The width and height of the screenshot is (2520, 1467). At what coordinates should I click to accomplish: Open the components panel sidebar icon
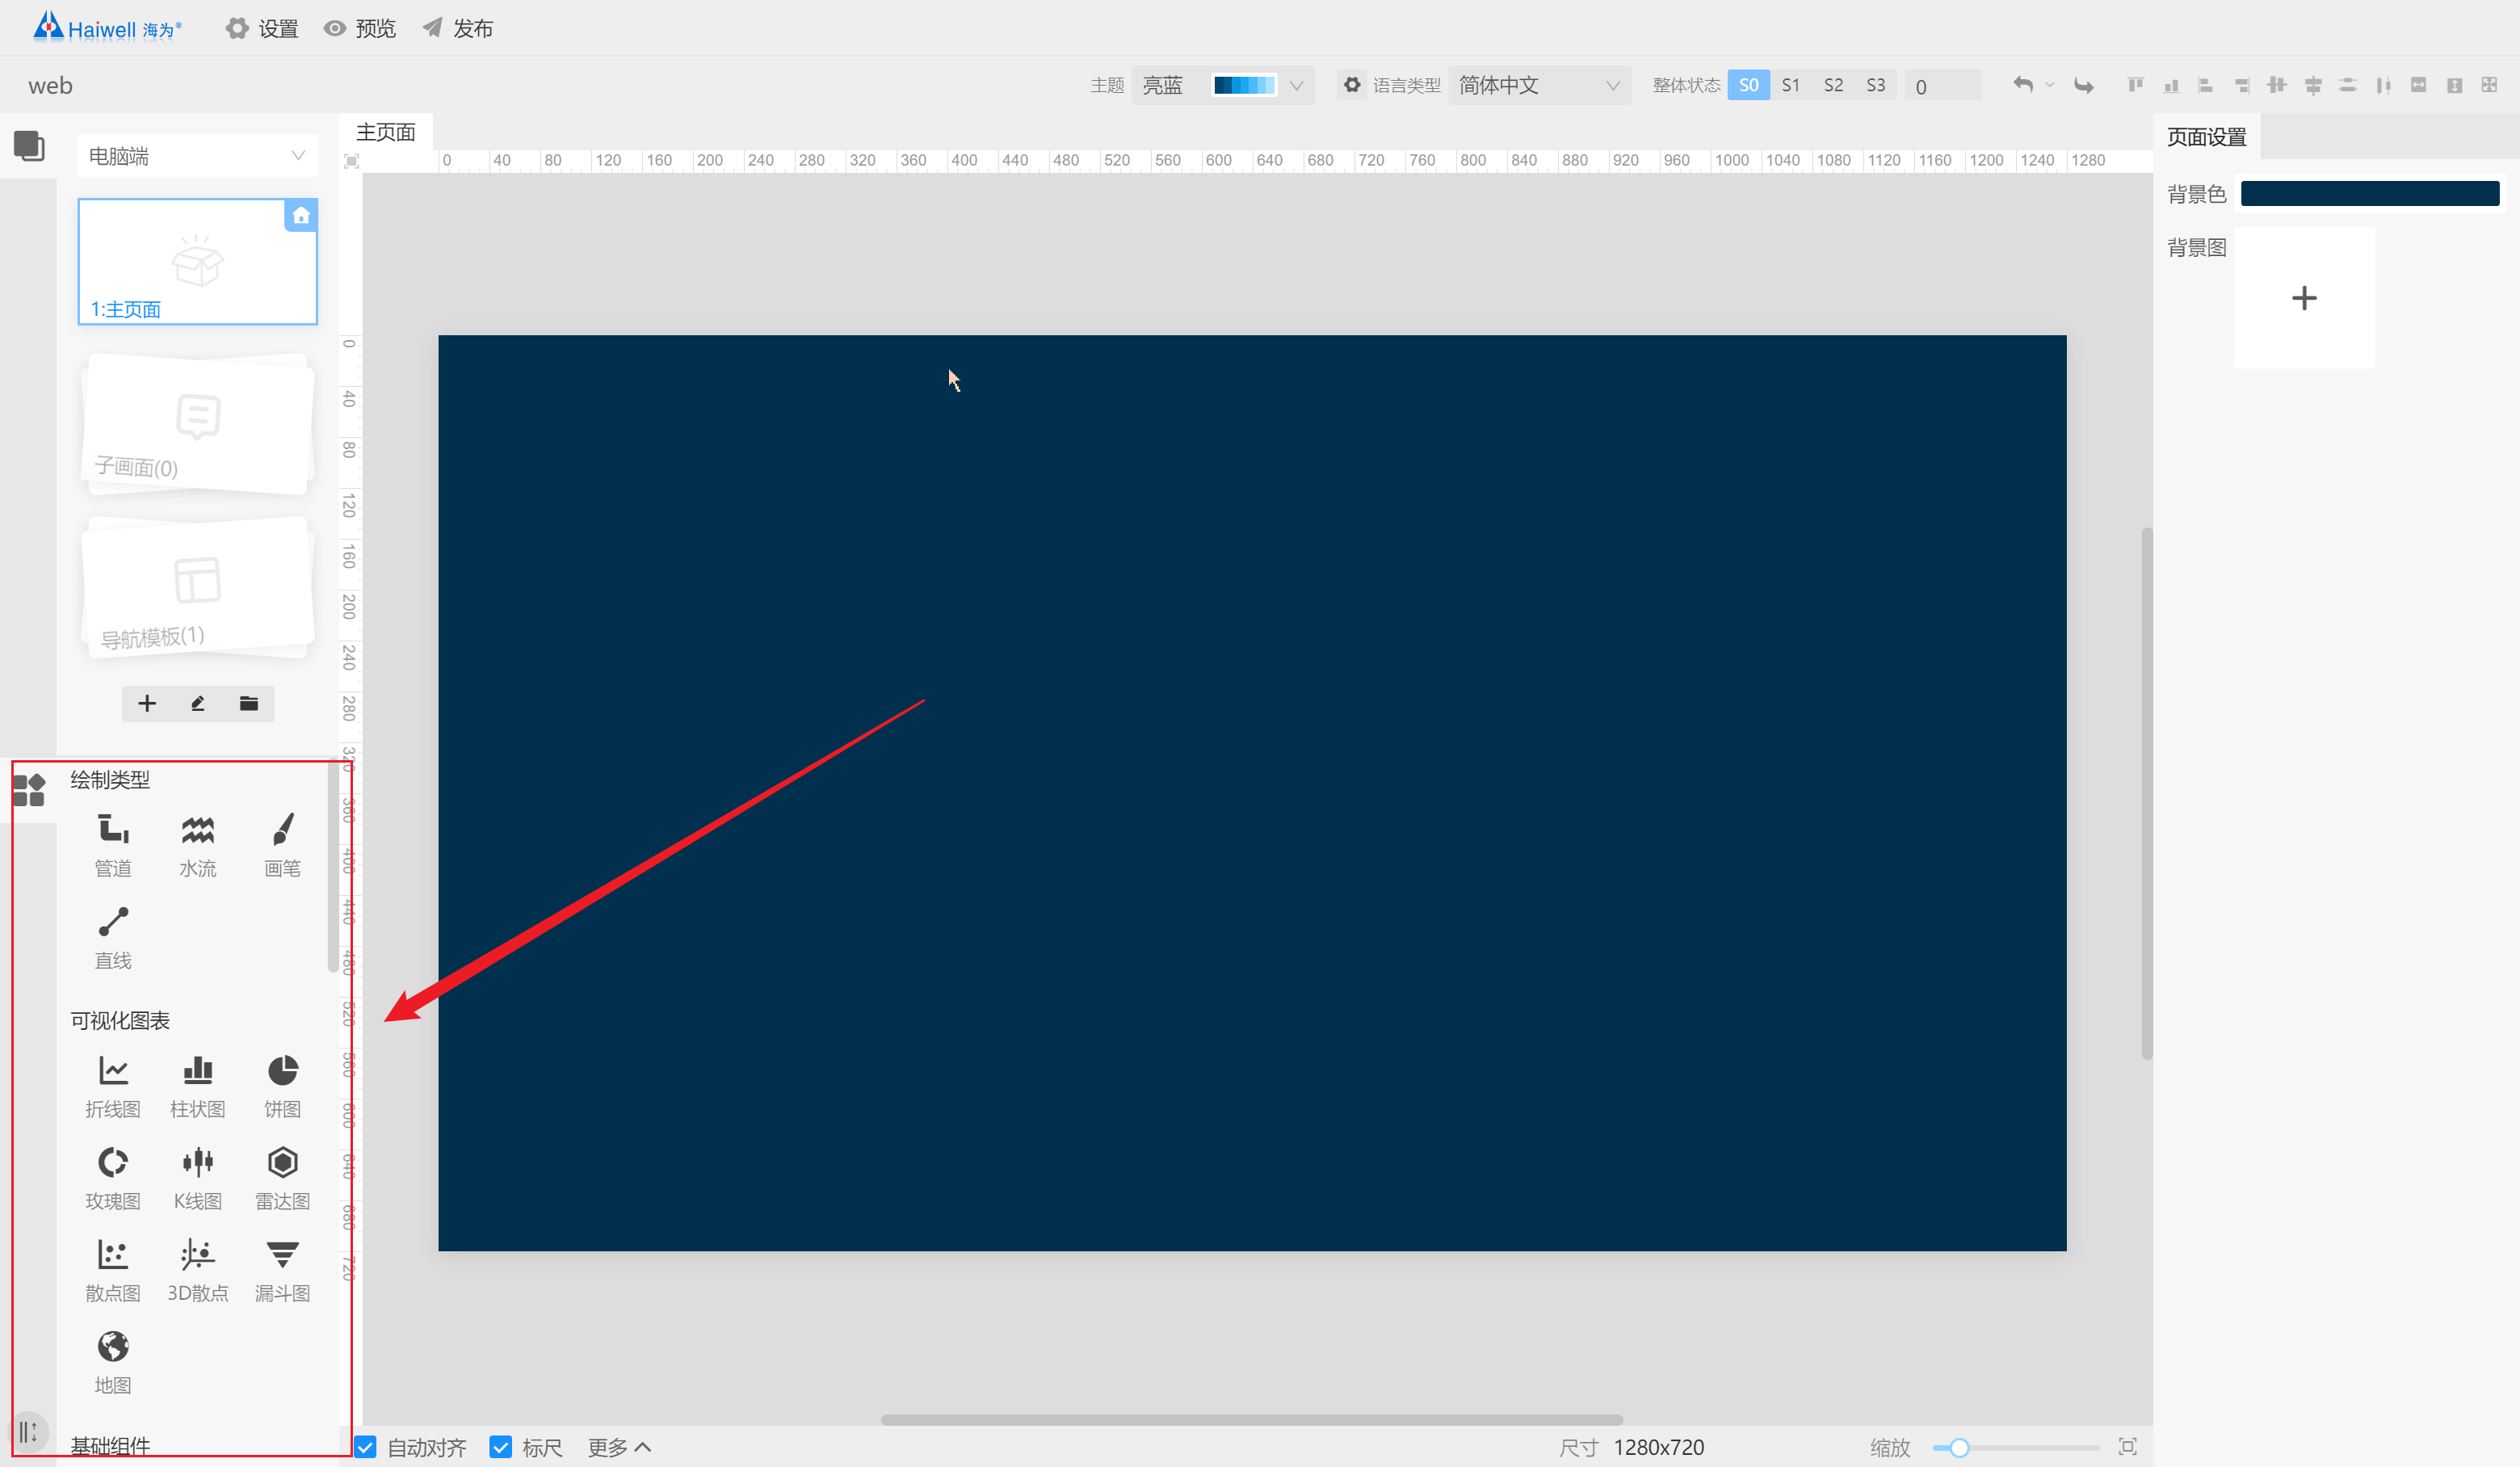click(x=29, y=790)
